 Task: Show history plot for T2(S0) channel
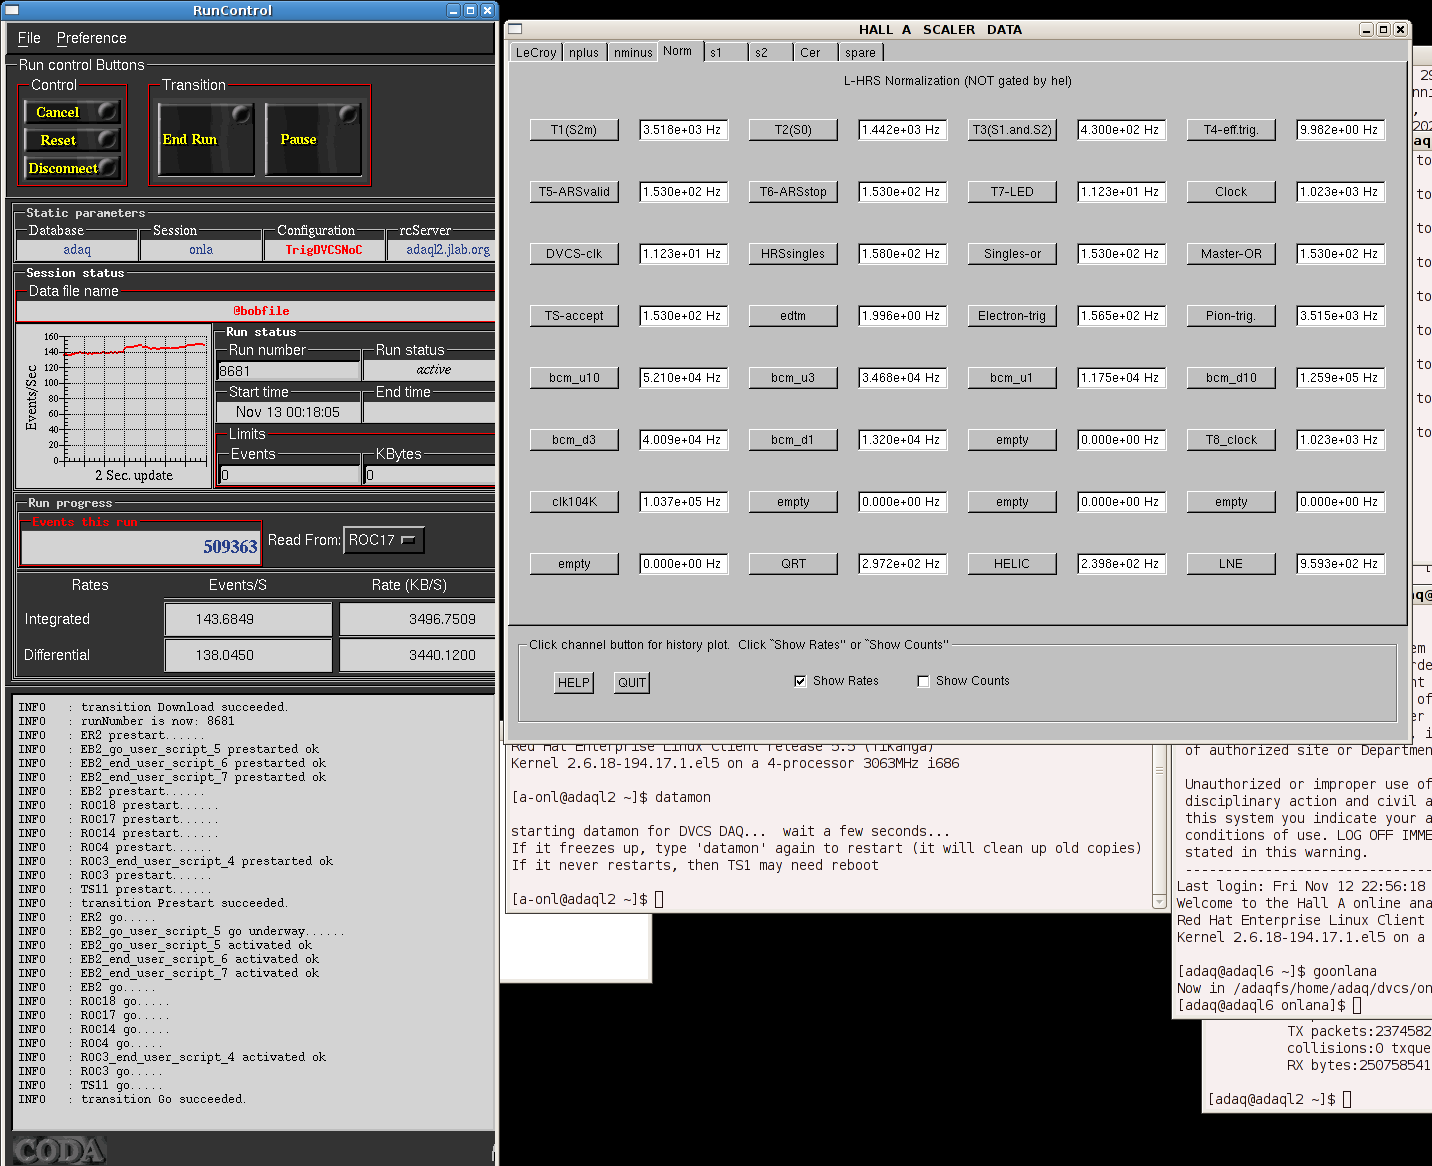tap(793, 130)
